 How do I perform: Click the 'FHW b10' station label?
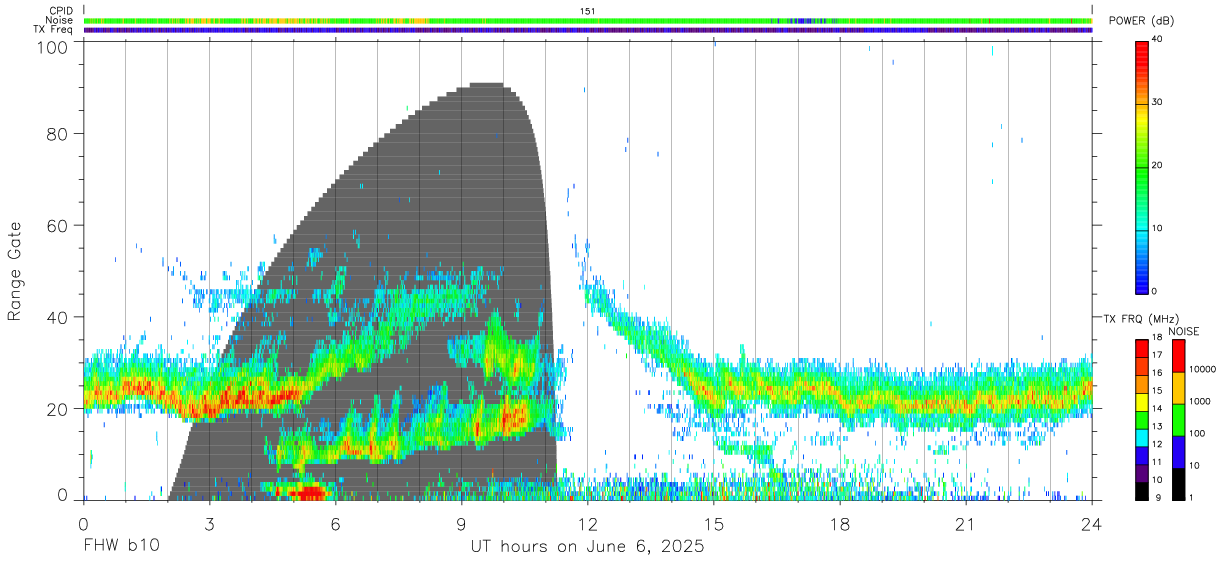pos(121,547)
